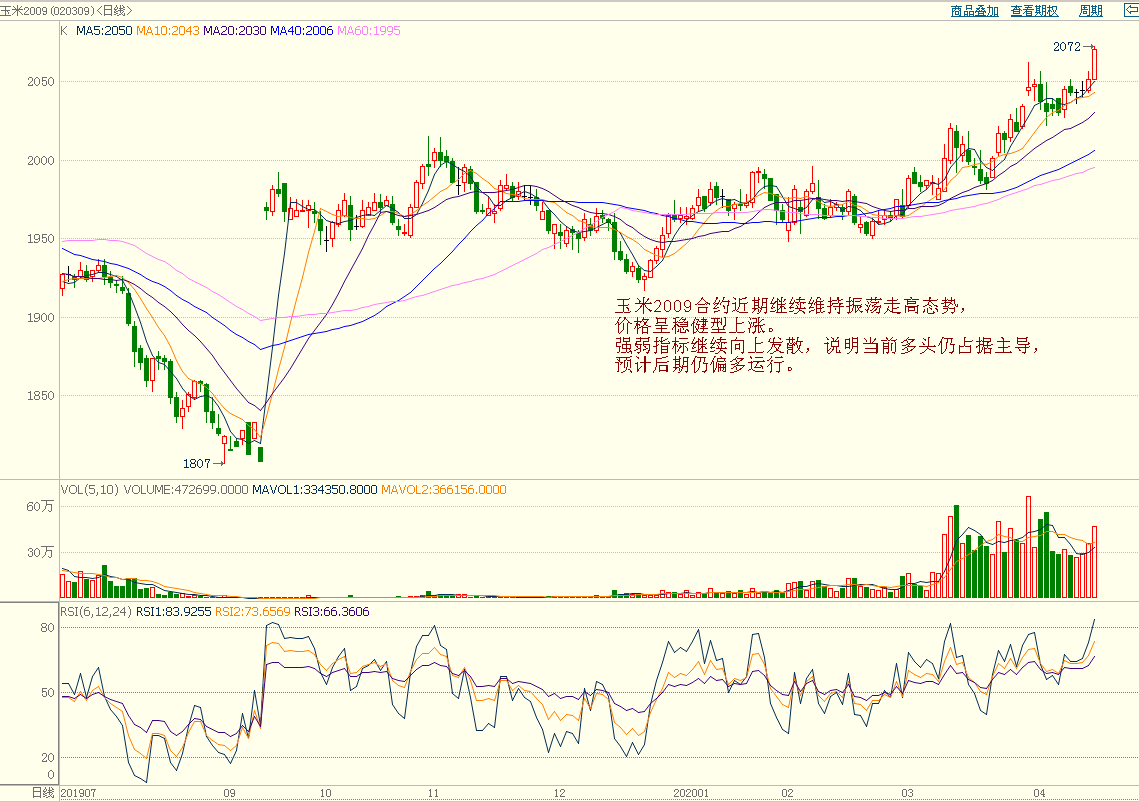Select the MA5:2050 legend label
Image resolution: width=1139 pixels, height=802 pixels.
point(104,31)
